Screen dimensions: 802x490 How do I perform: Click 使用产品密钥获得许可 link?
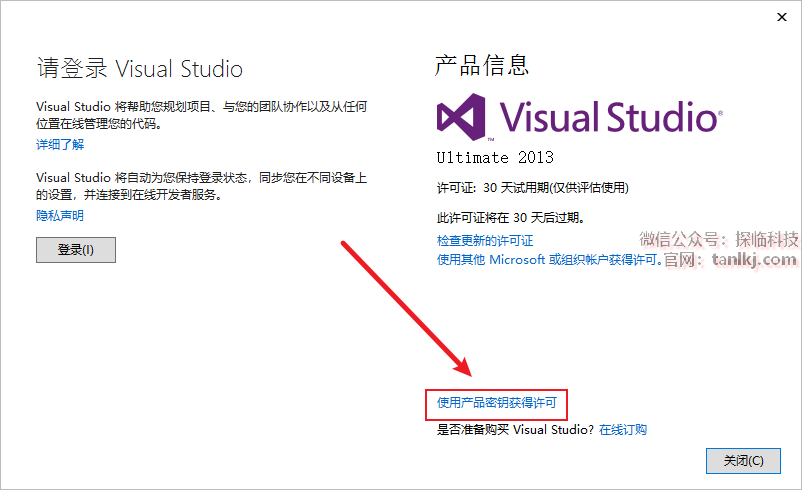pos(496,403)
